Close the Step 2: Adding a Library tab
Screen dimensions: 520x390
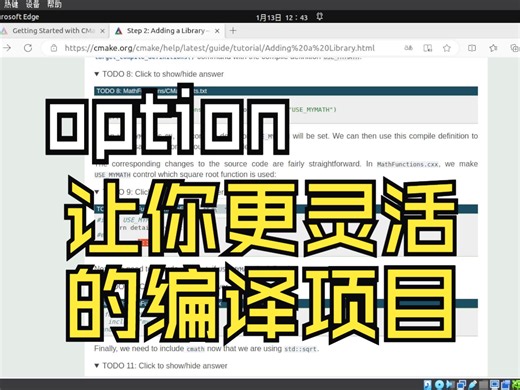tap(217, 31)
